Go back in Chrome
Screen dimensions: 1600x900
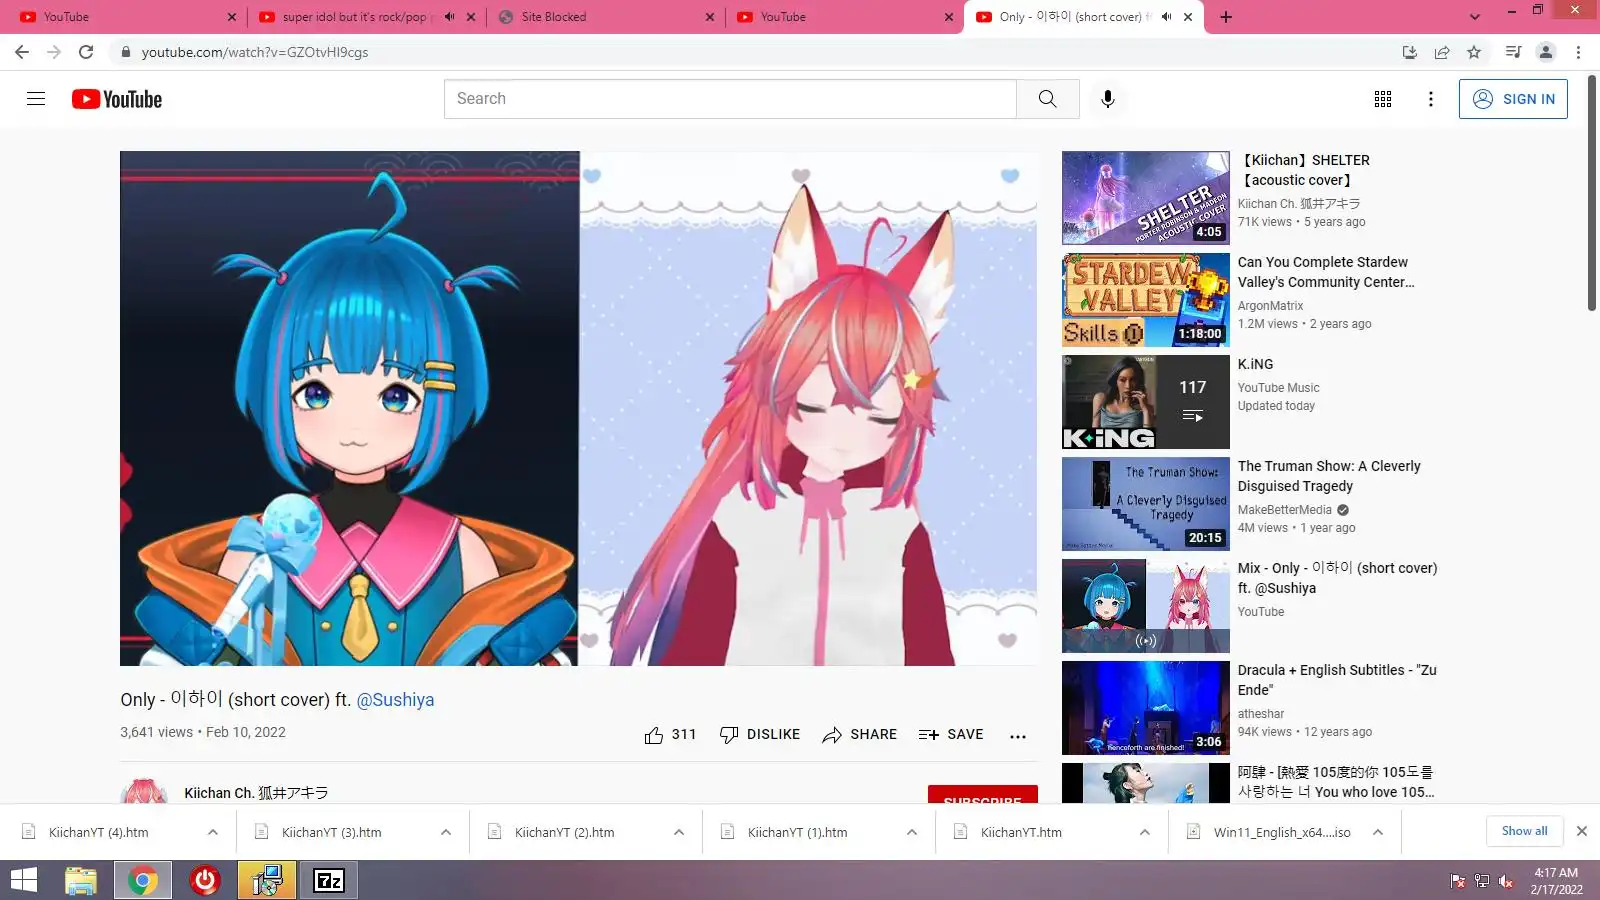[x=22, y=52]
